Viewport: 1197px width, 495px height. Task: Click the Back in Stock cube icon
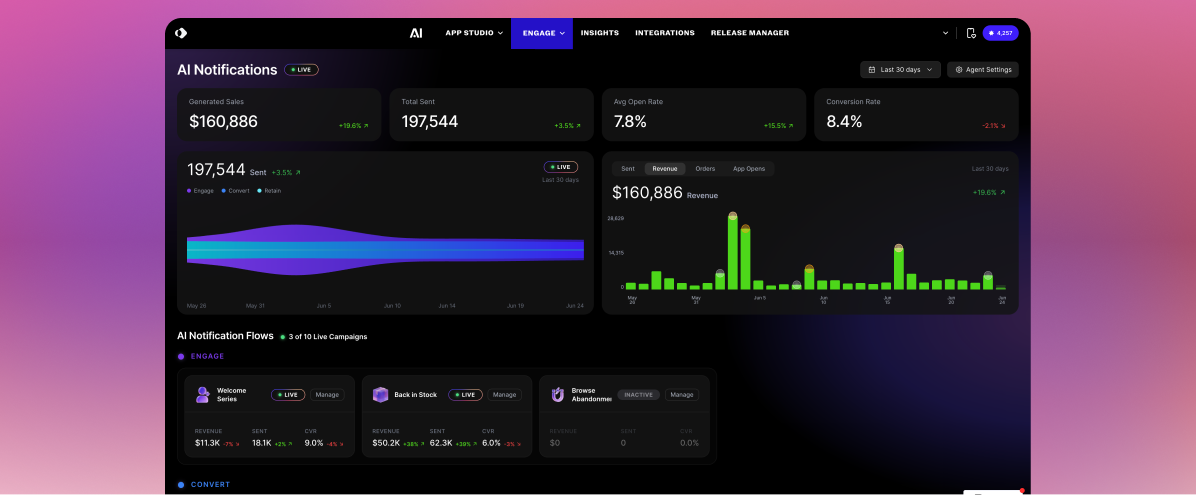[x=380, y=395]
